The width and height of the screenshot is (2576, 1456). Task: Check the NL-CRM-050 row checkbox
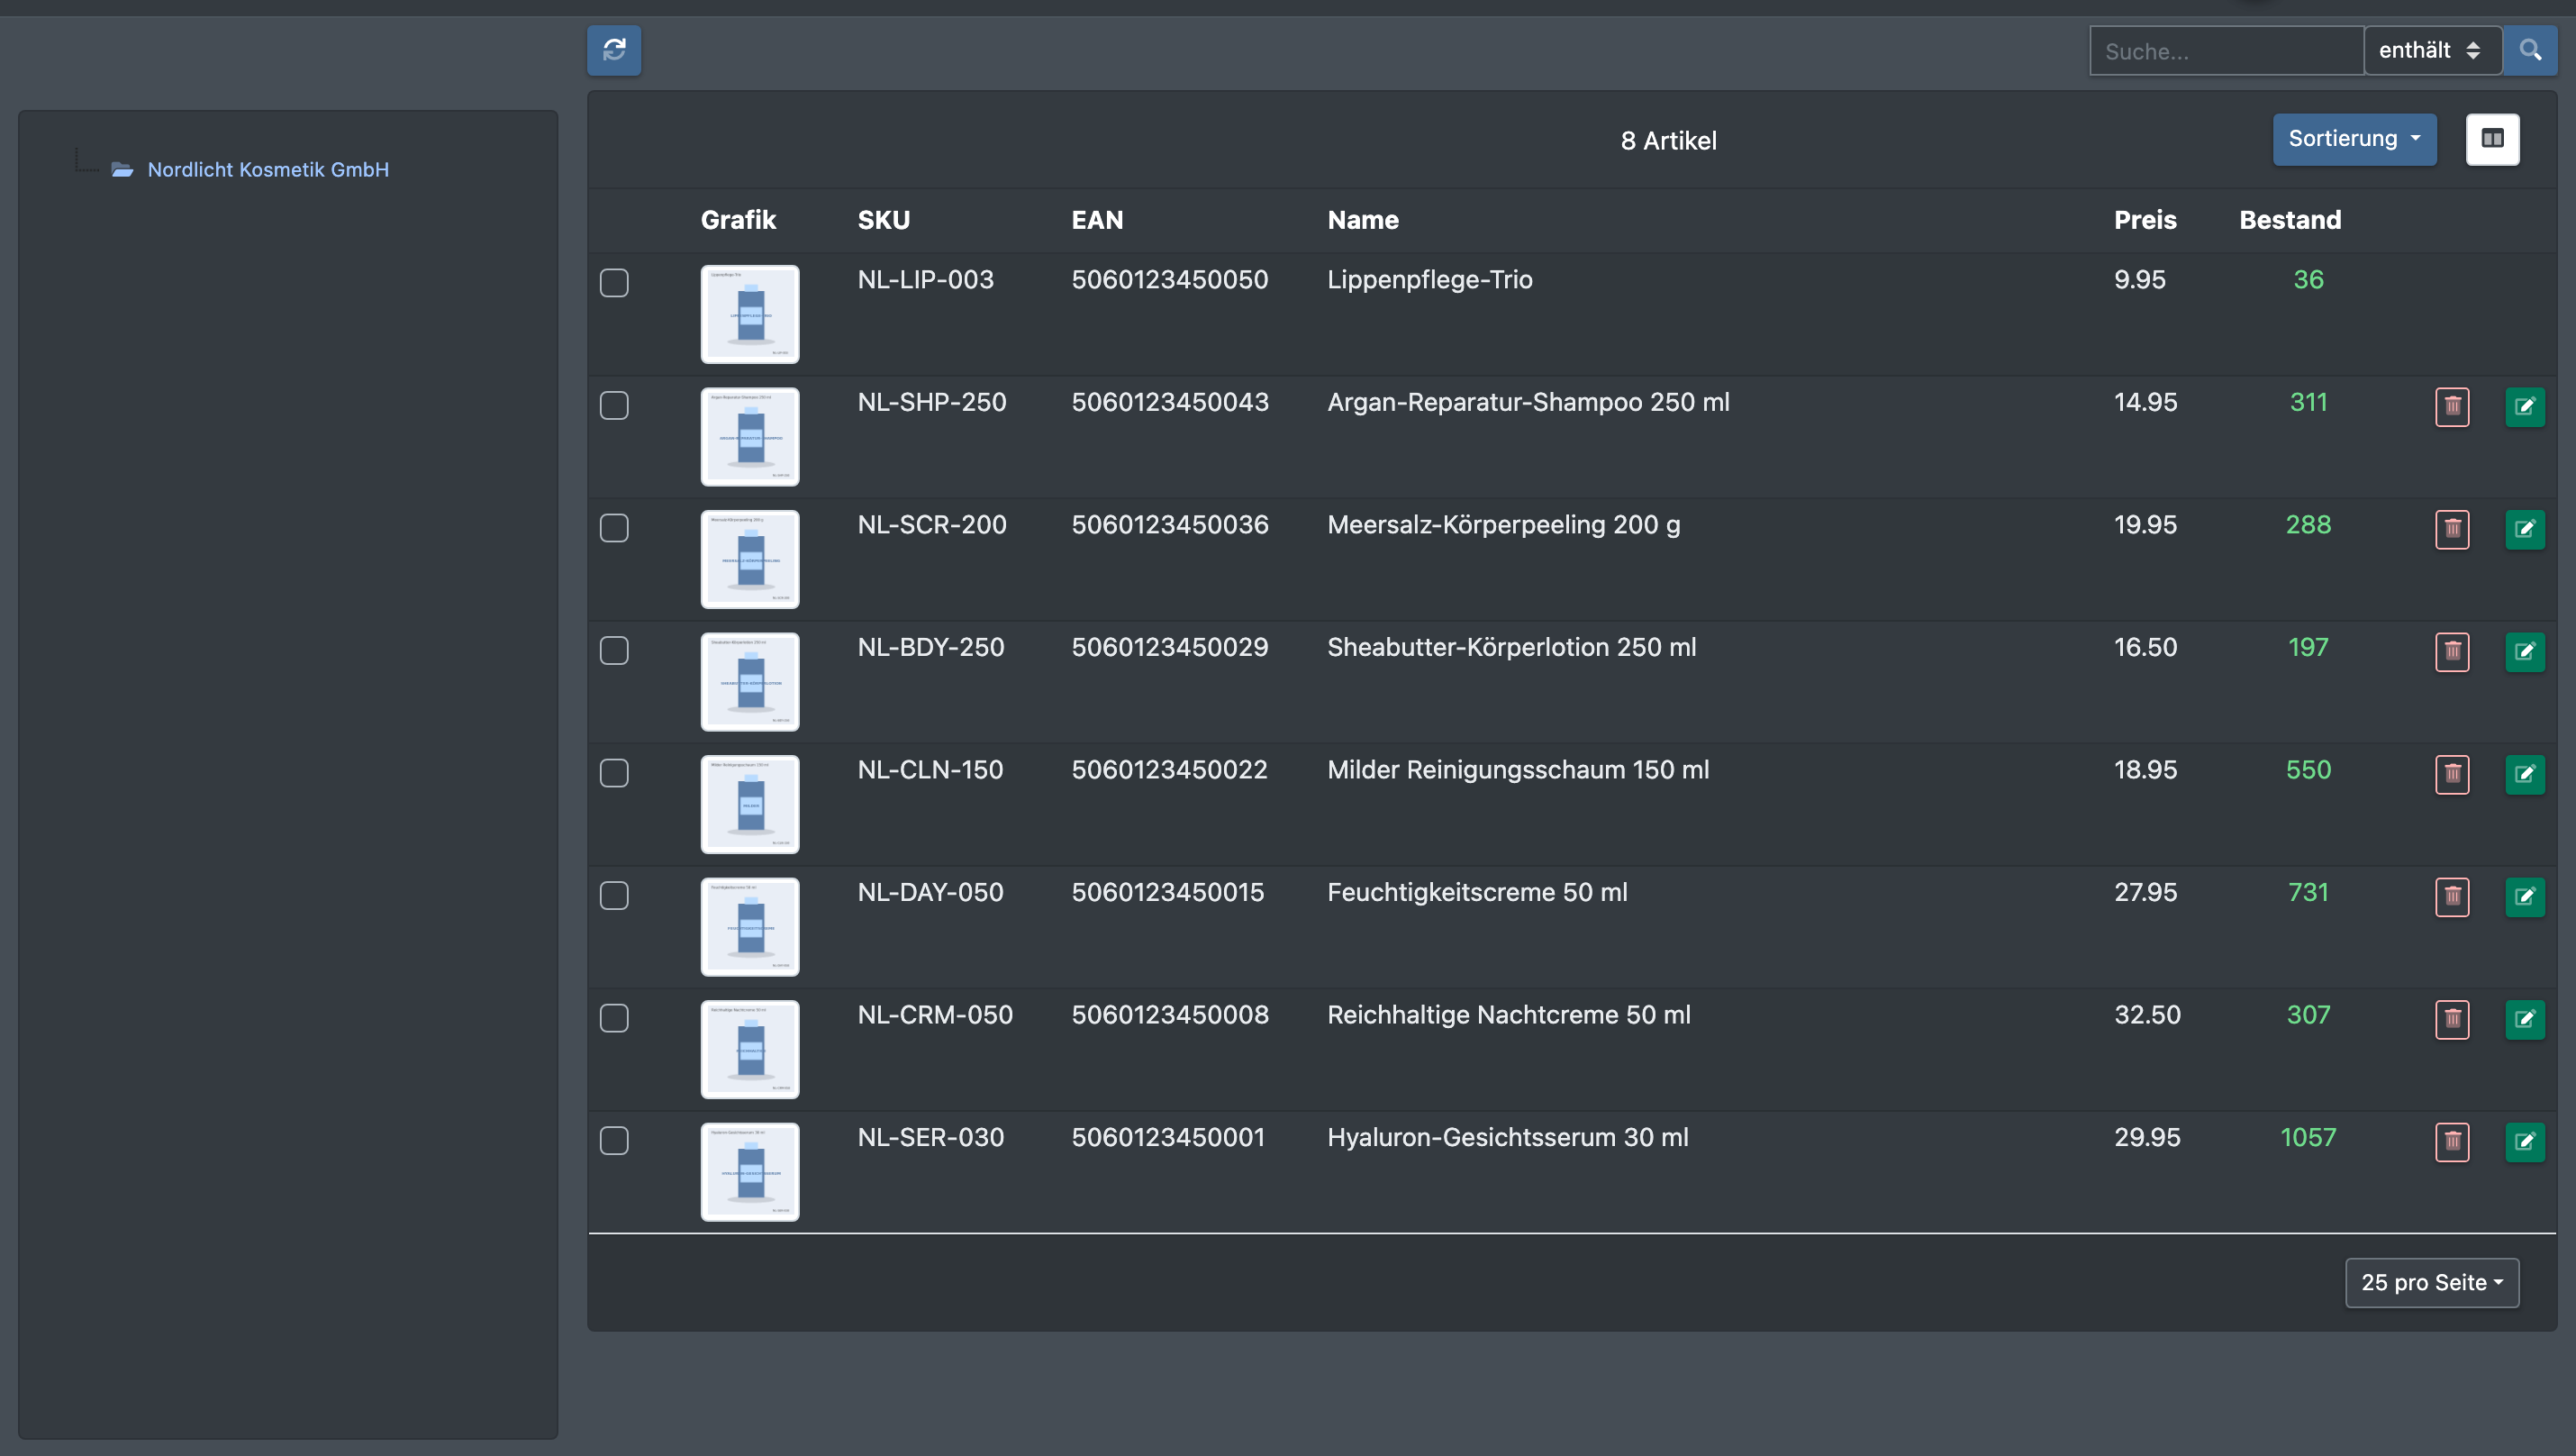pos(614,1018)
